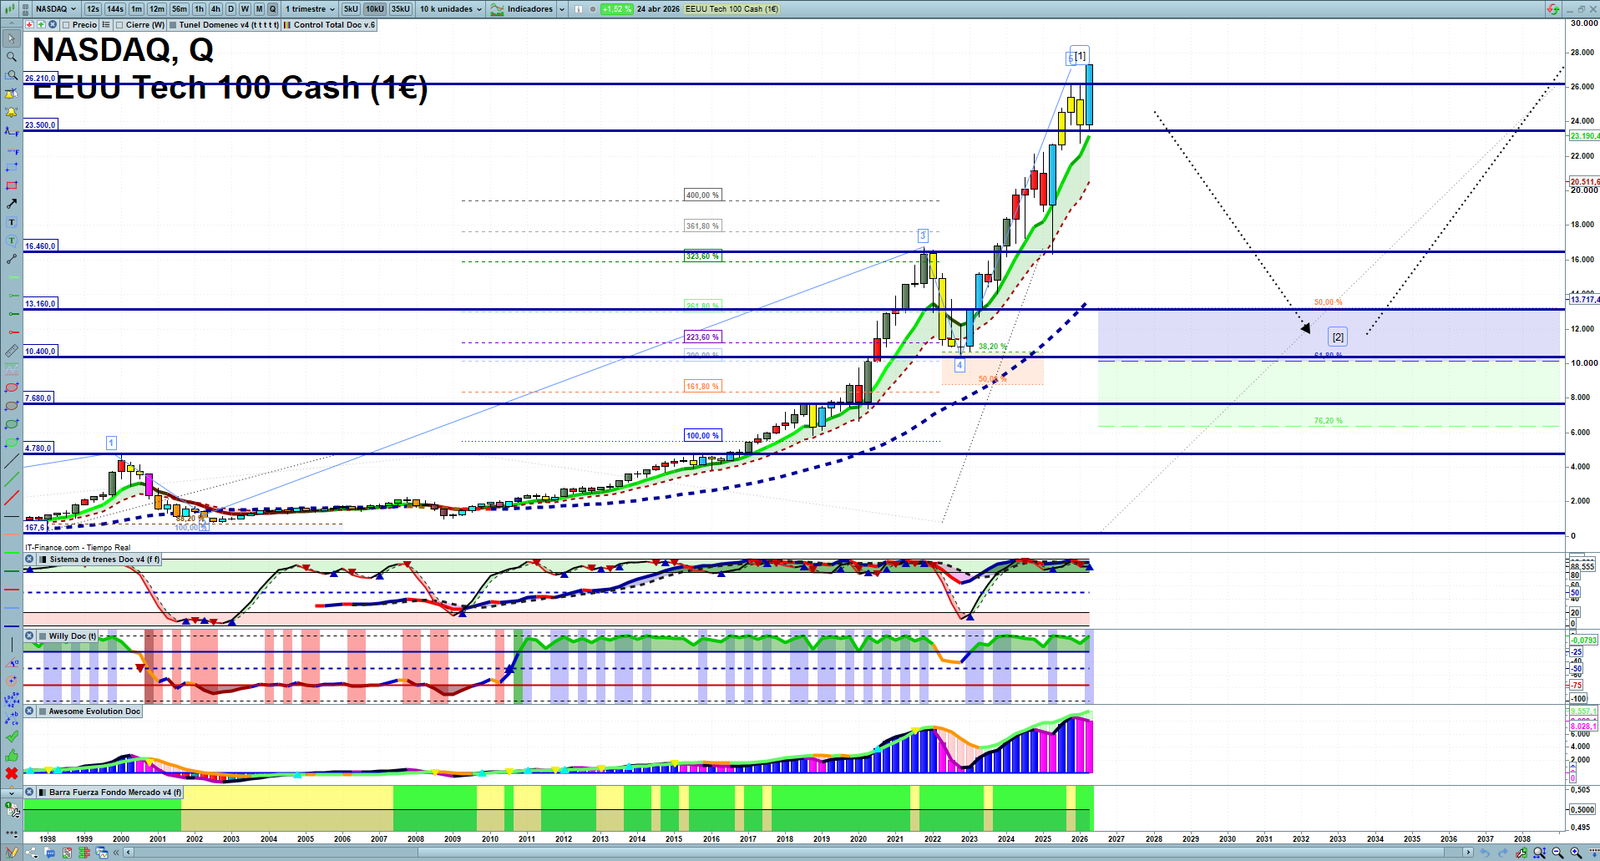Open the list icon next to Precio
This screenshot has height=861, width=1600.
pos(106,25)
